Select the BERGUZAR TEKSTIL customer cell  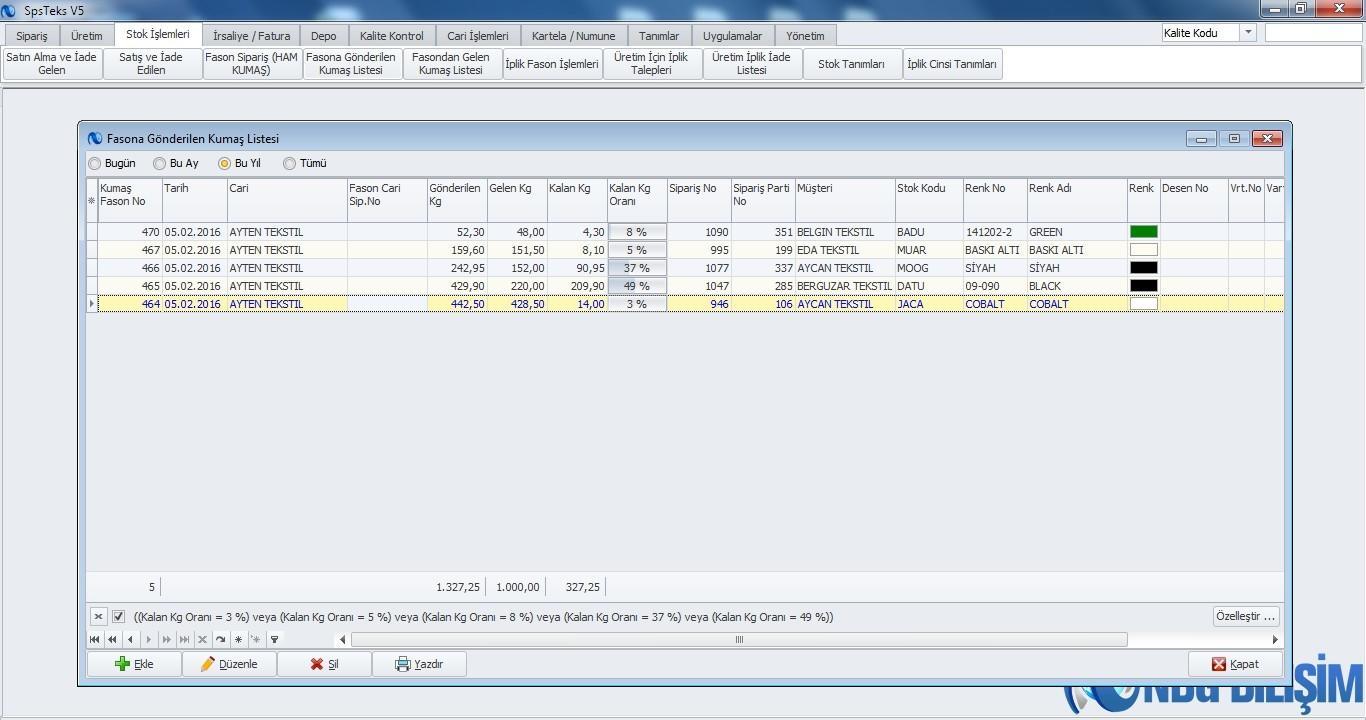click(845, 286)
